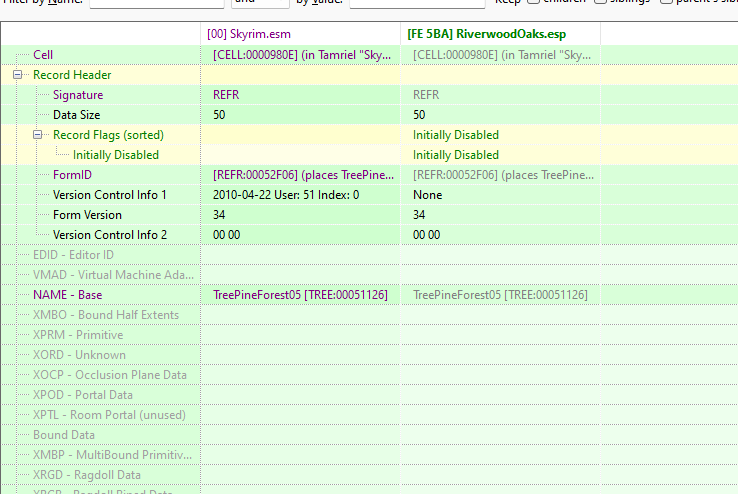The height and width of the screenshot is (494, 738).
Task: Collapse the Record Header node
Action: tap(17, 75)
